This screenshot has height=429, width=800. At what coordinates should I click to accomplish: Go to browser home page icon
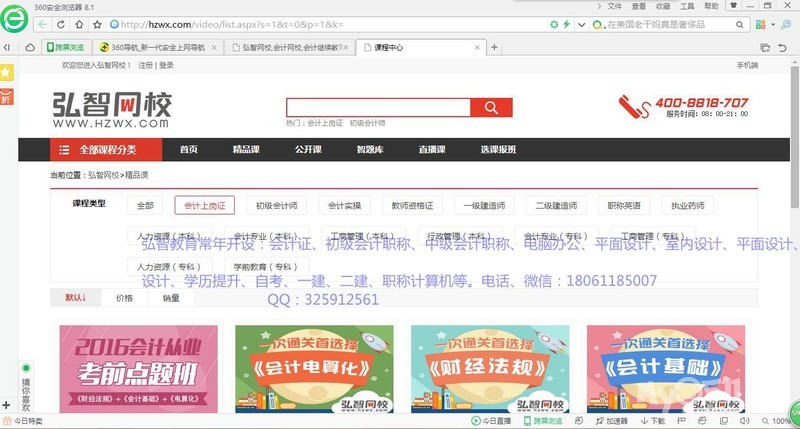(79, 24)
